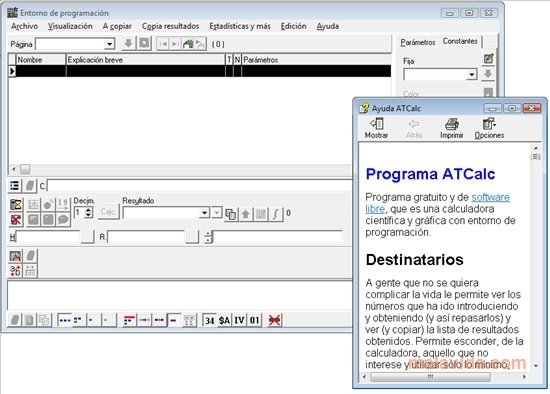This screenshot has height=394, width=550.
Task: Switch to the Parámetros tab
Action: 417,42
